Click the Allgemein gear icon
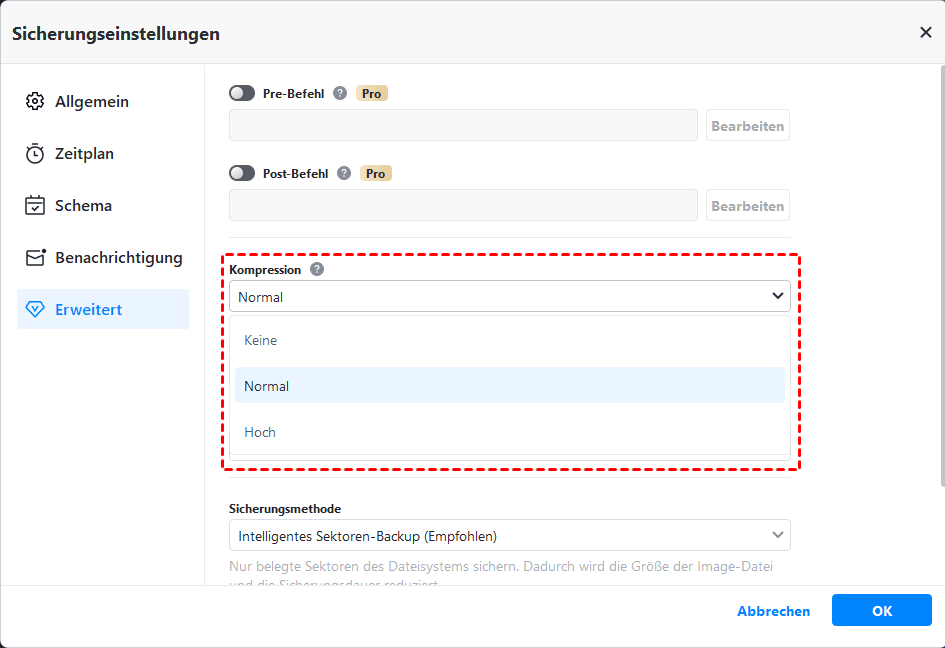The height and width of the screenshot is (648, 945). (35, 102)
